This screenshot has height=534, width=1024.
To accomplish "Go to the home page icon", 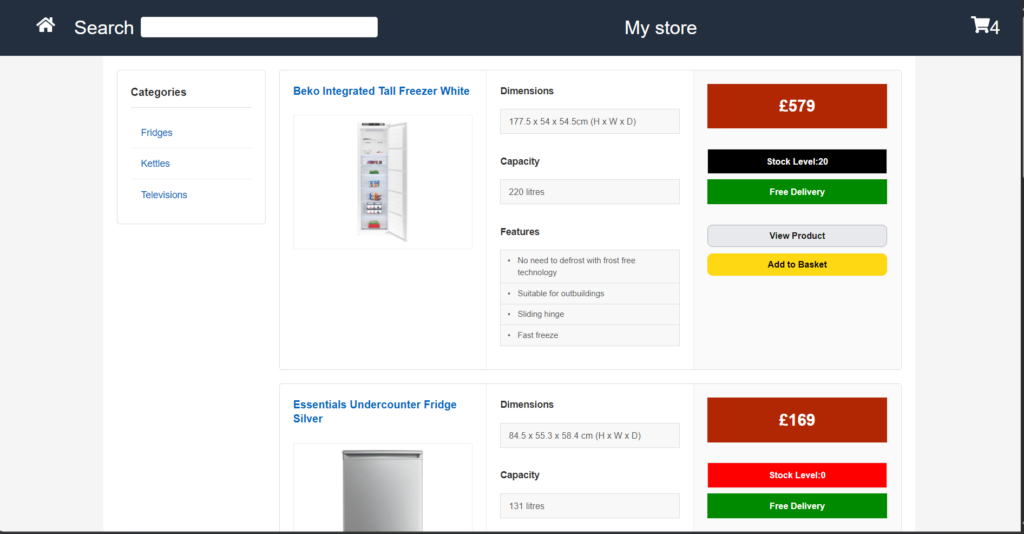I will pos(46,25).
